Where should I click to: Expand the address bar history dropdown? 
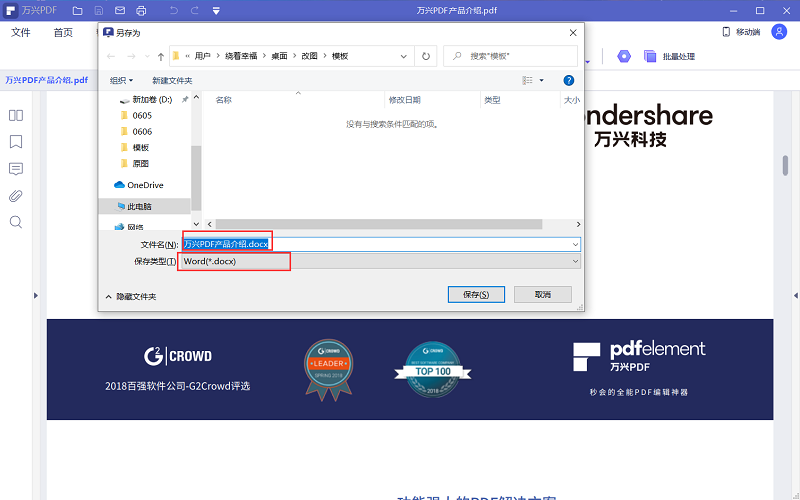404,56
